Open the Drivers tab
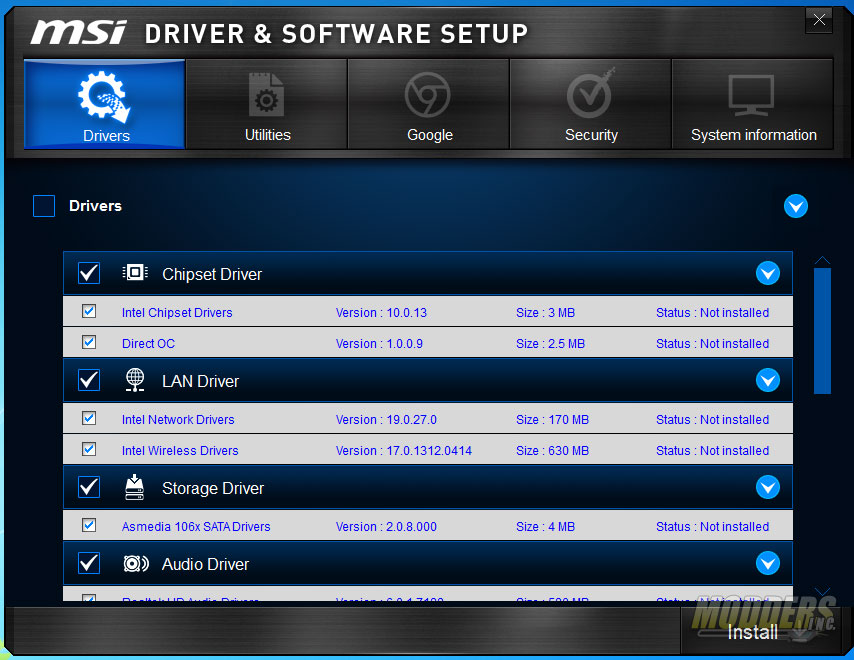 pyautogui.click(x=105, y=104)
